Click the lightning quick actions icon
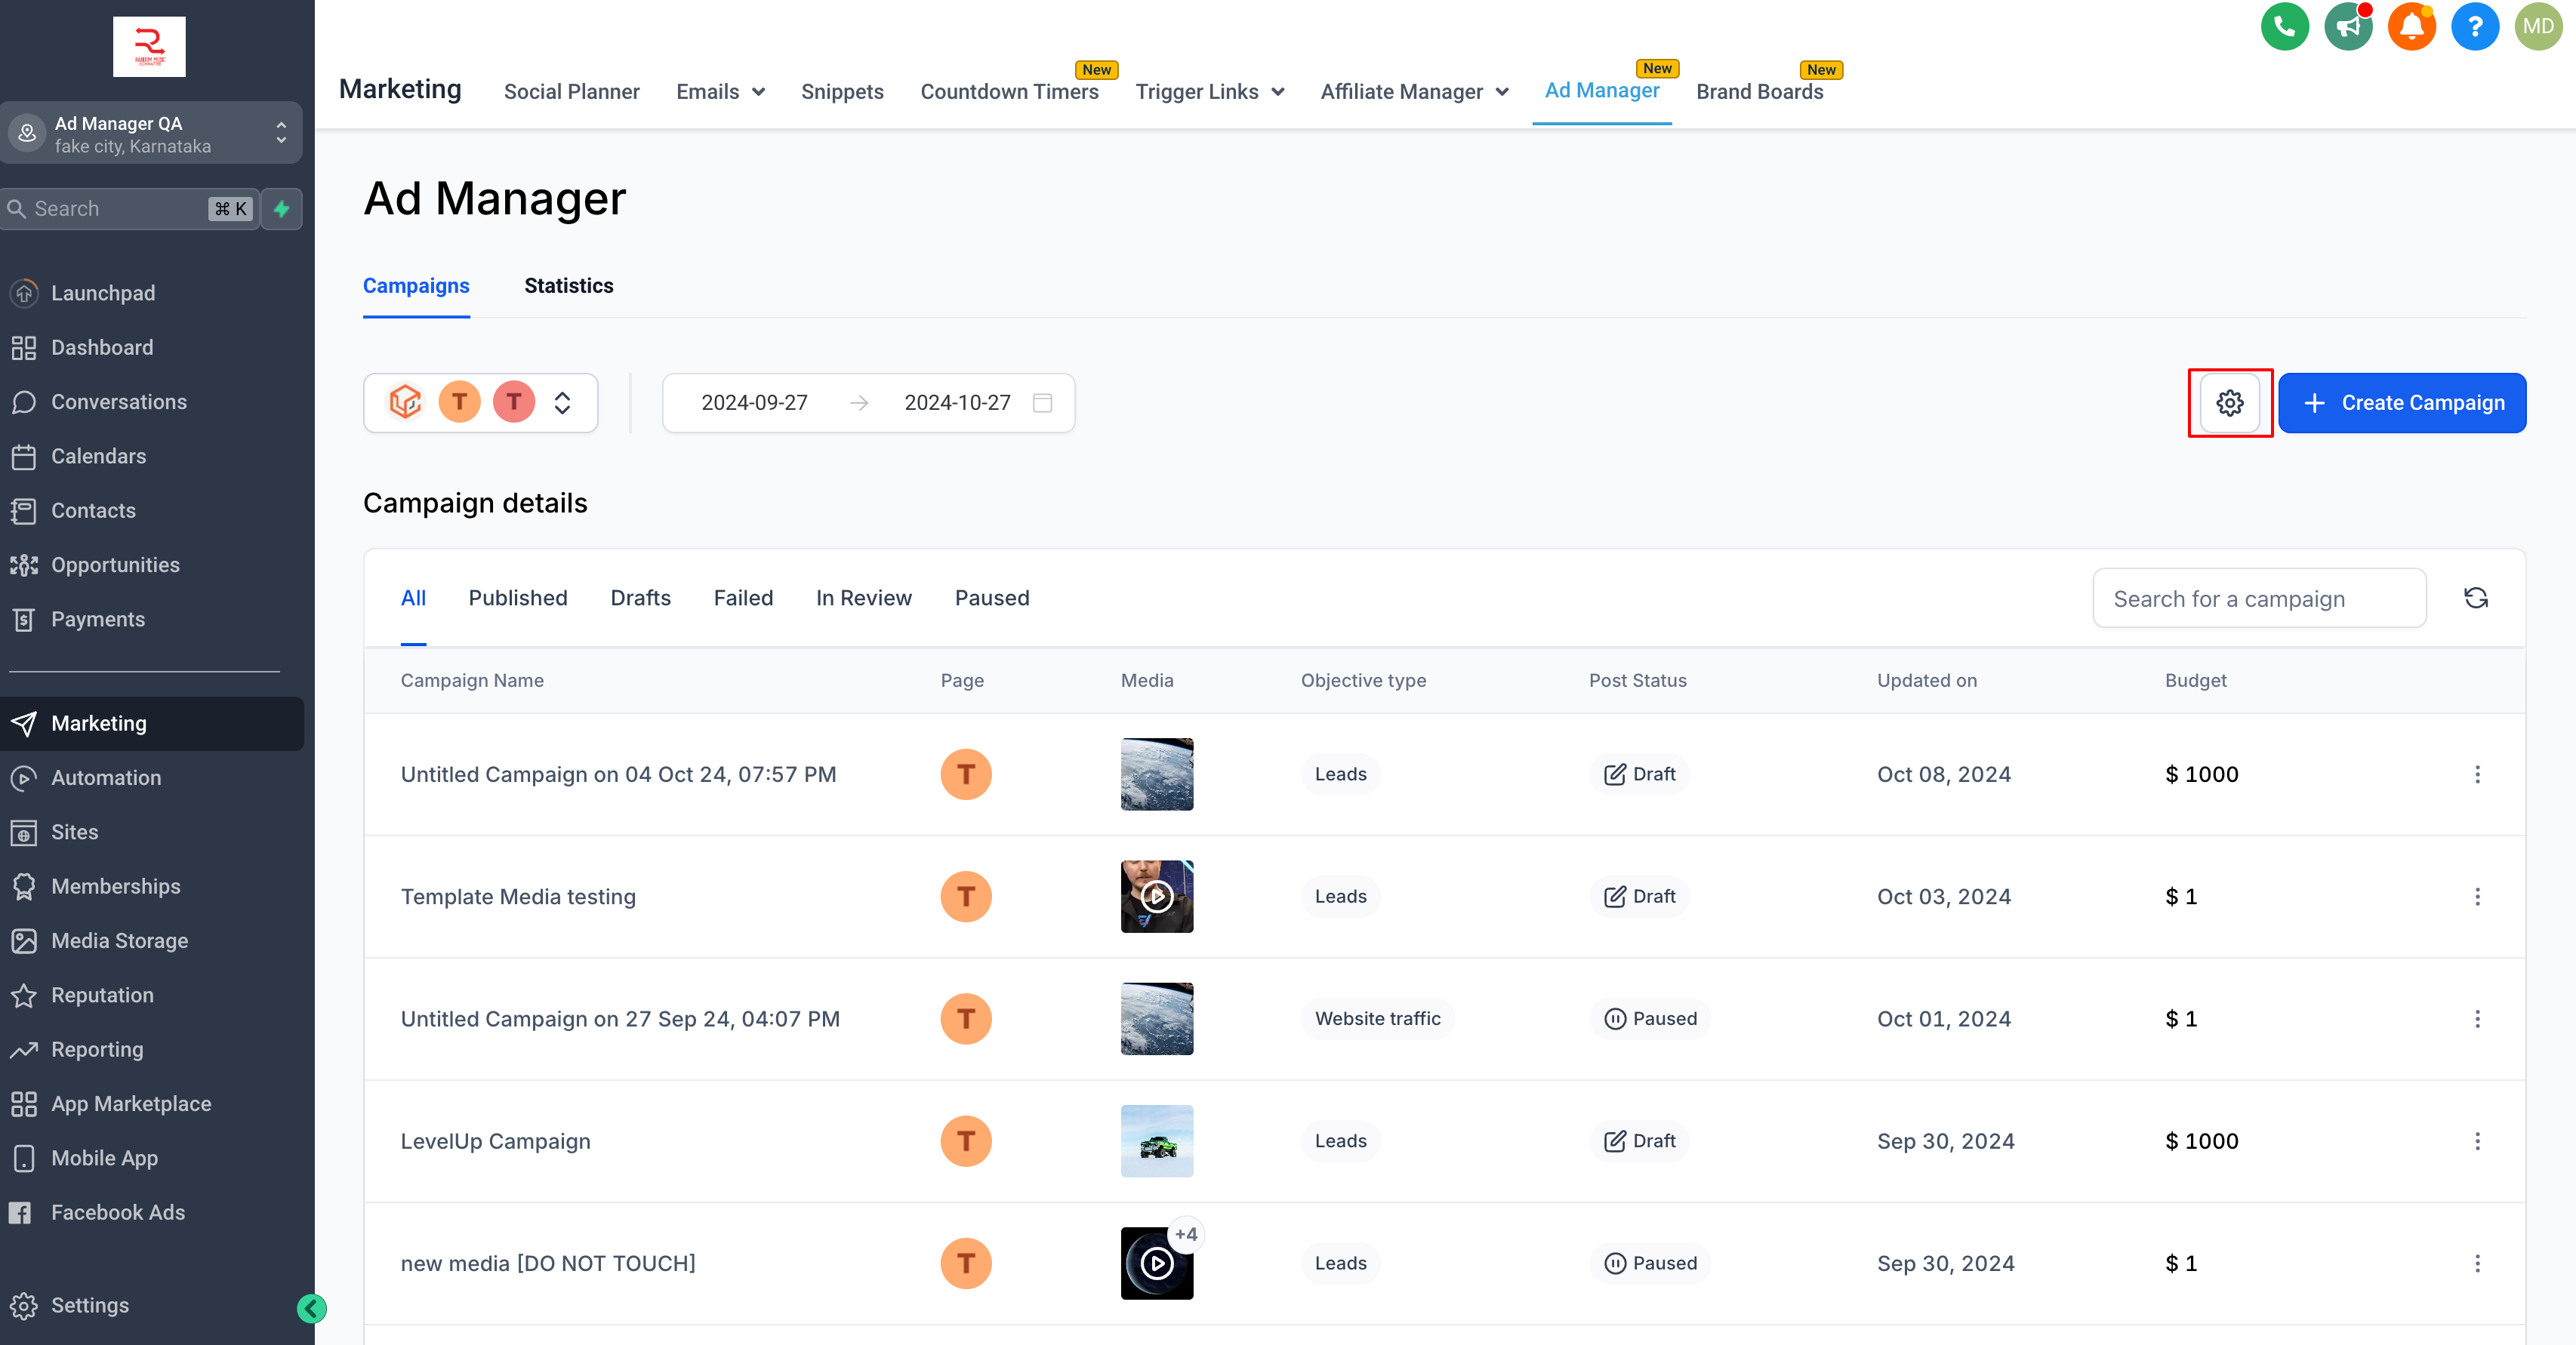The height and width of the screenshot is (1345, 2576). (282, 209)
